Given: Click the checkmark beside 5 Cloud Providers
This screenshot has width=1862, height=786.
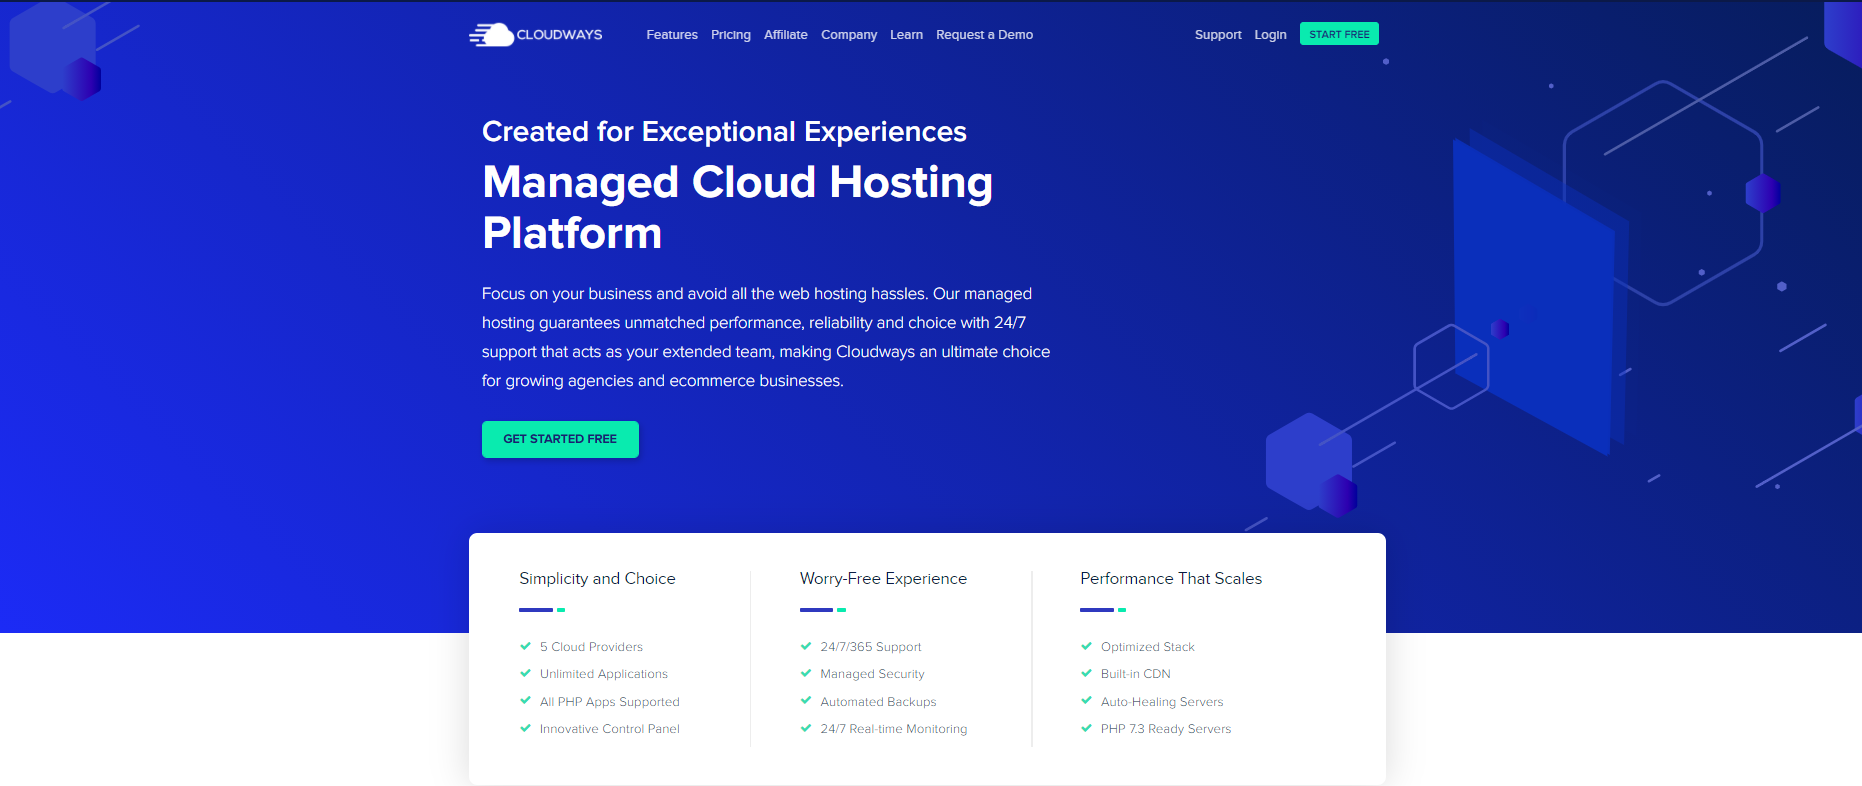Looking at the screenshot, I should [525, 646].
